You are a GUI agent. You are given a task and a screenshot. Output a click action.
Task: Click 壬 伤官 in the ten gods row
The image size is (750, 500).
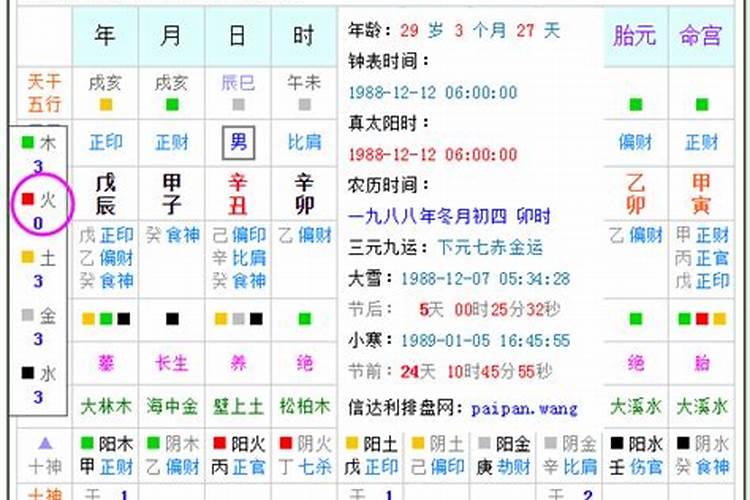[636, 467]
